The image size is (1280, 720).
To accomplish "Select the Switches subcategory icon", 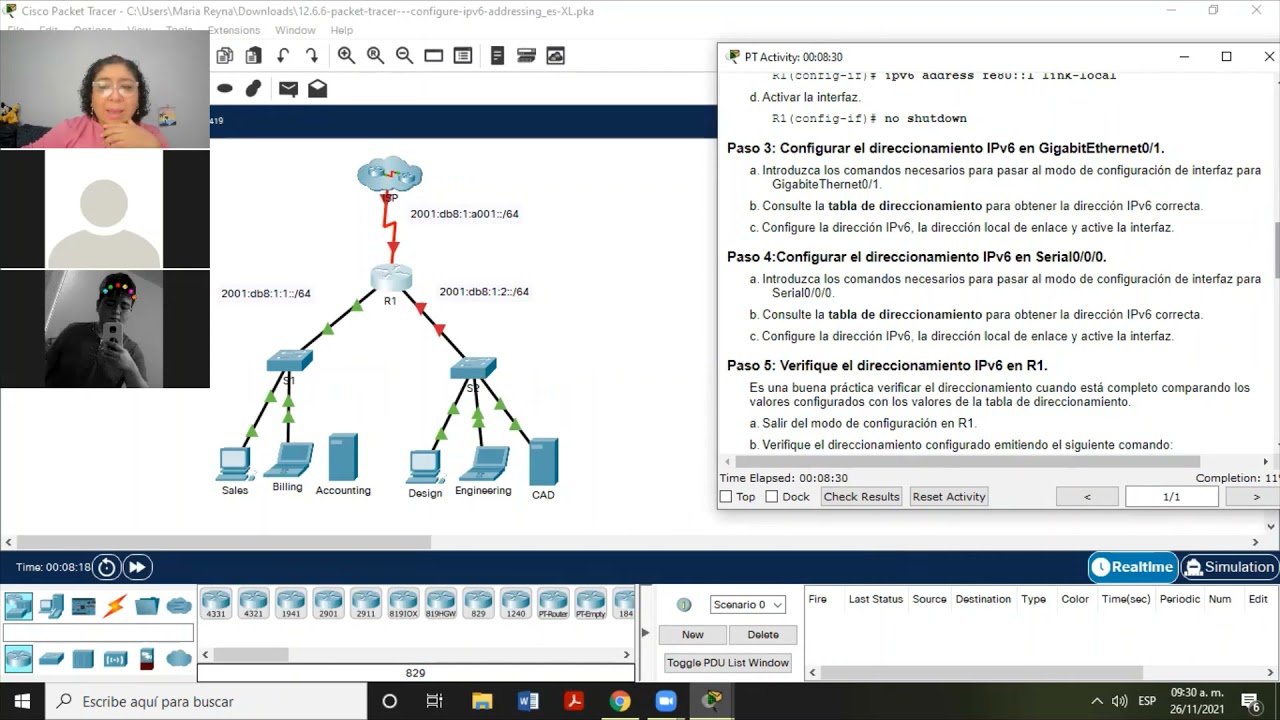I will click(x=51, y=658).
